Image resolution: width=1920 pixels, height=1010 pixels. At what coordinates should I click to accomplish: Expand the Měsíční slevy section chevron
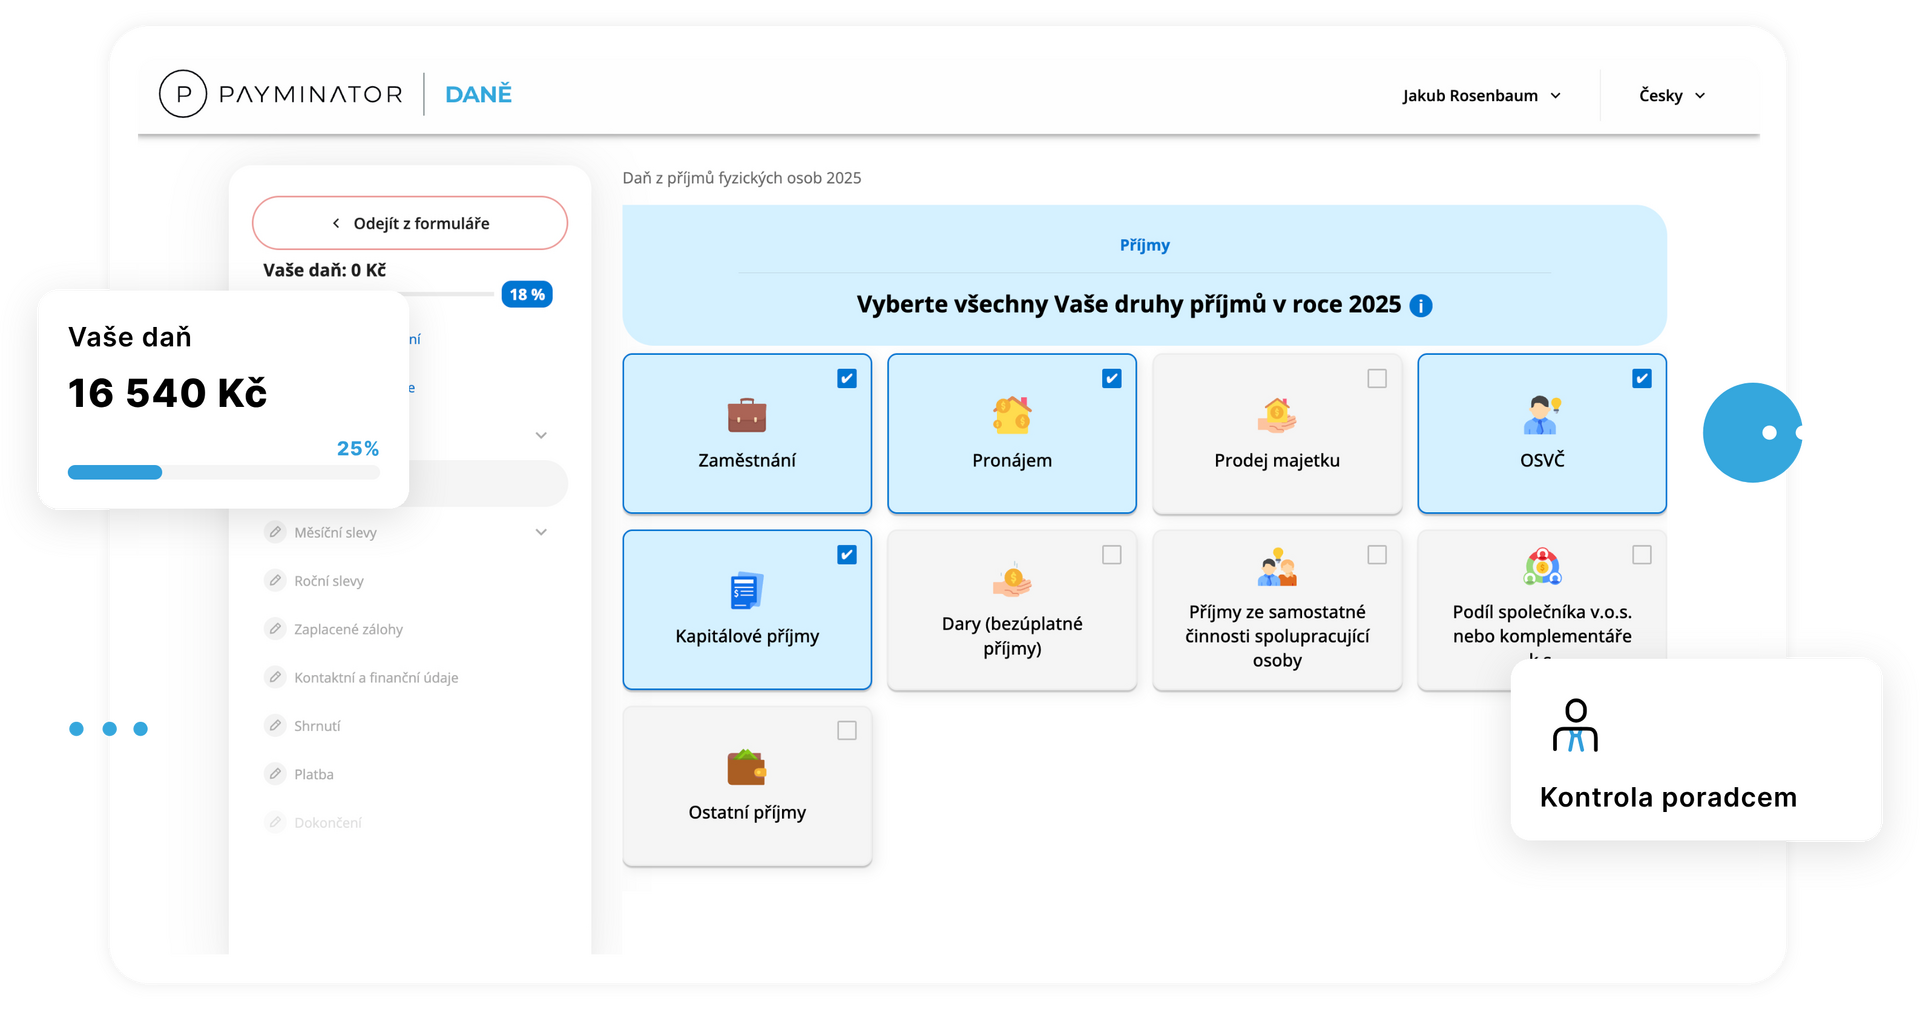[541, 532]
